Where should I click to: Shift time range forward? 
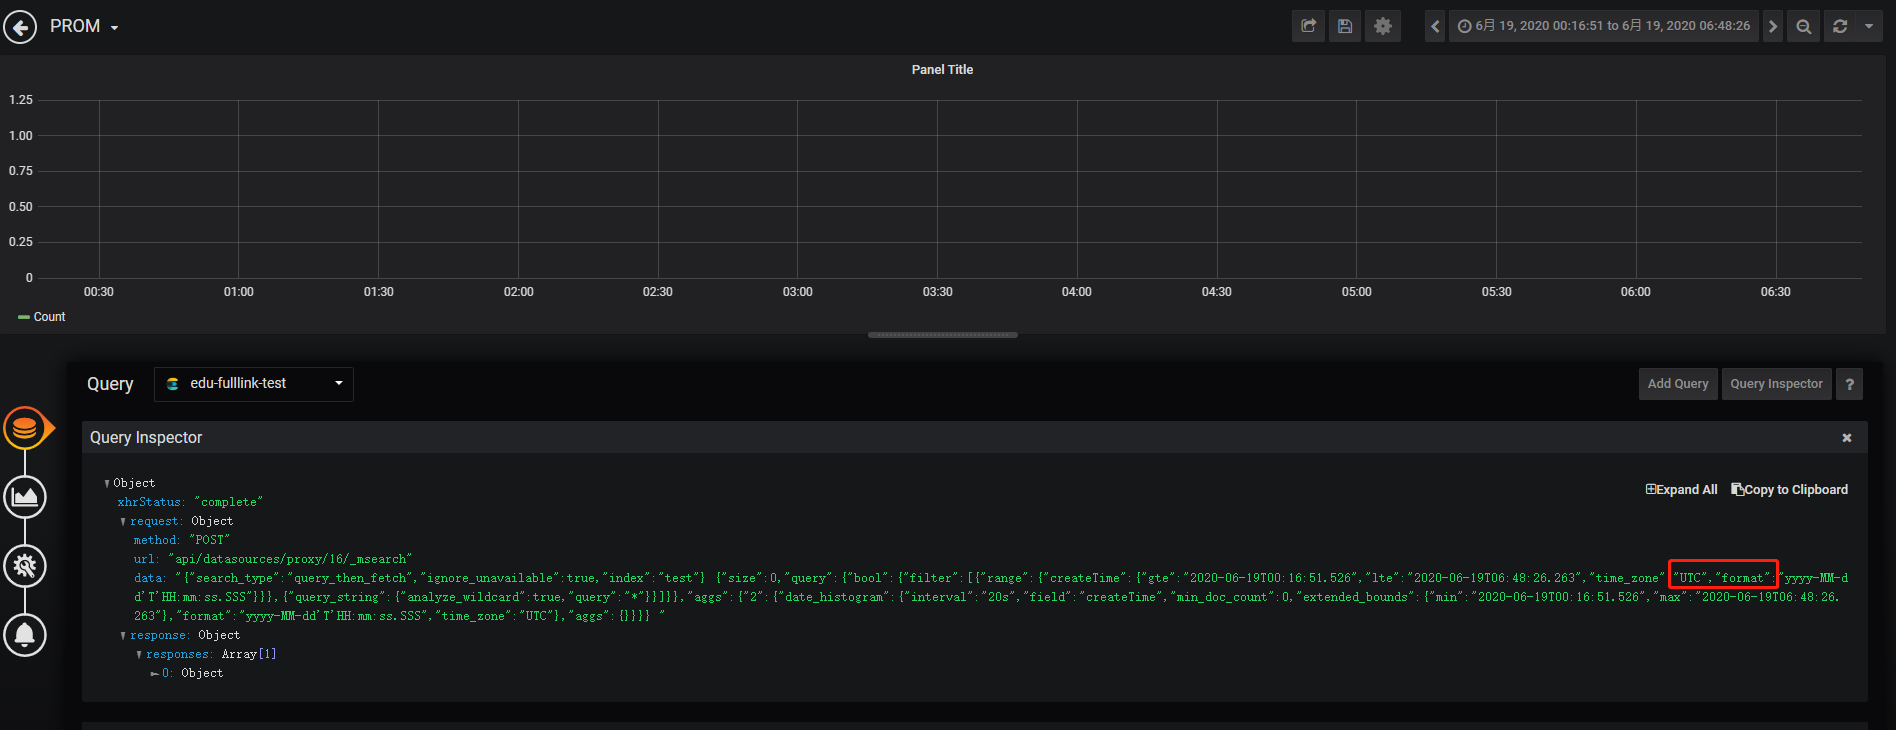(x=1773, y=26)
